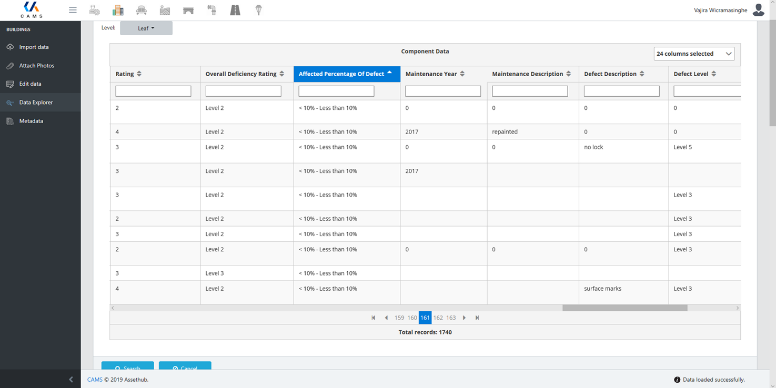Viewport: 776px width, 388px height.
Task: Focus the Rating filter input
Action: point(153,91)
